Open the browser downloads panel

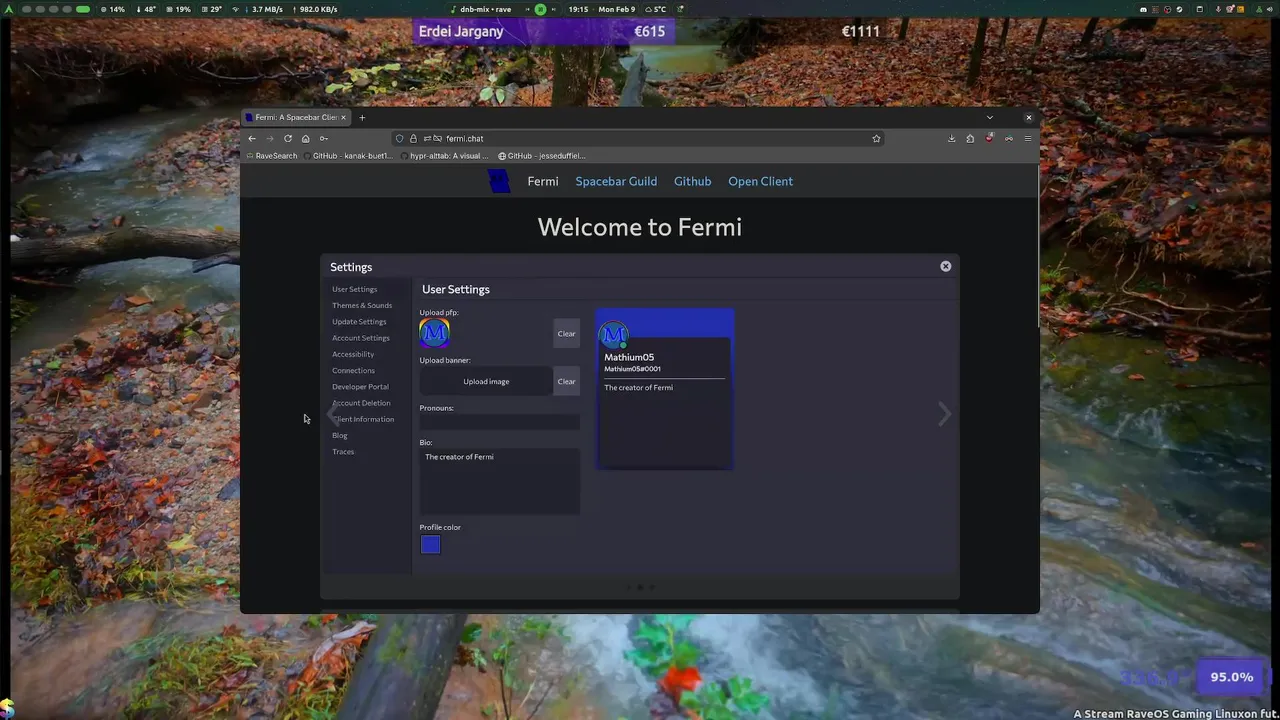coord(951,138)
